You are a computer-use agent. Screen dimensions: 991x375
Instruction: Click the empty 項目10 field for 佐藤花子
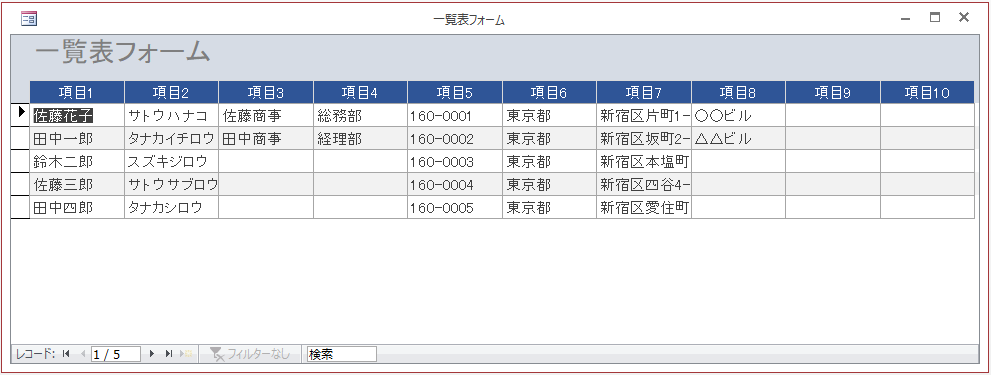click(927, 116)
